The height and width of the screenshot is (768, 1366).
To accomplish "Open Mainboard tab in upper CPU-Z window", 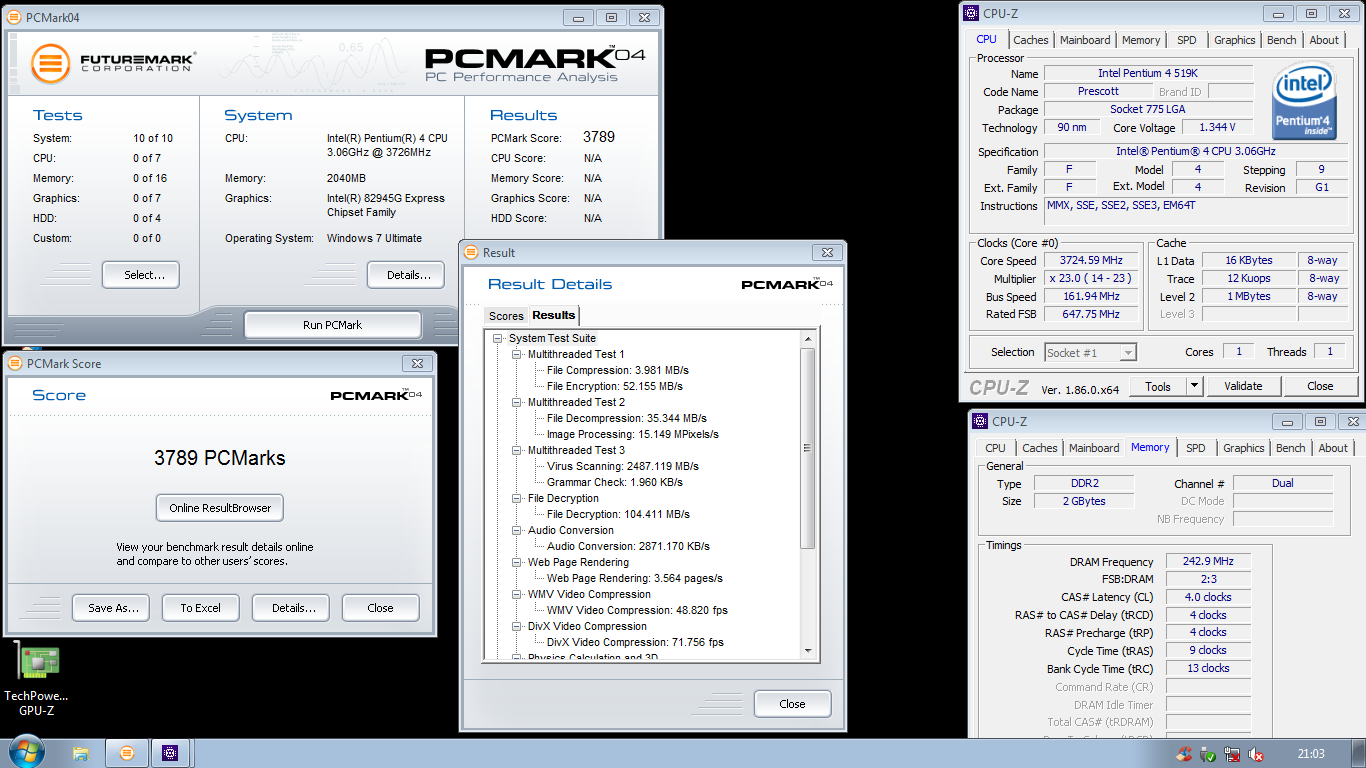I will pyautogui.click(x=1085, y=40).
